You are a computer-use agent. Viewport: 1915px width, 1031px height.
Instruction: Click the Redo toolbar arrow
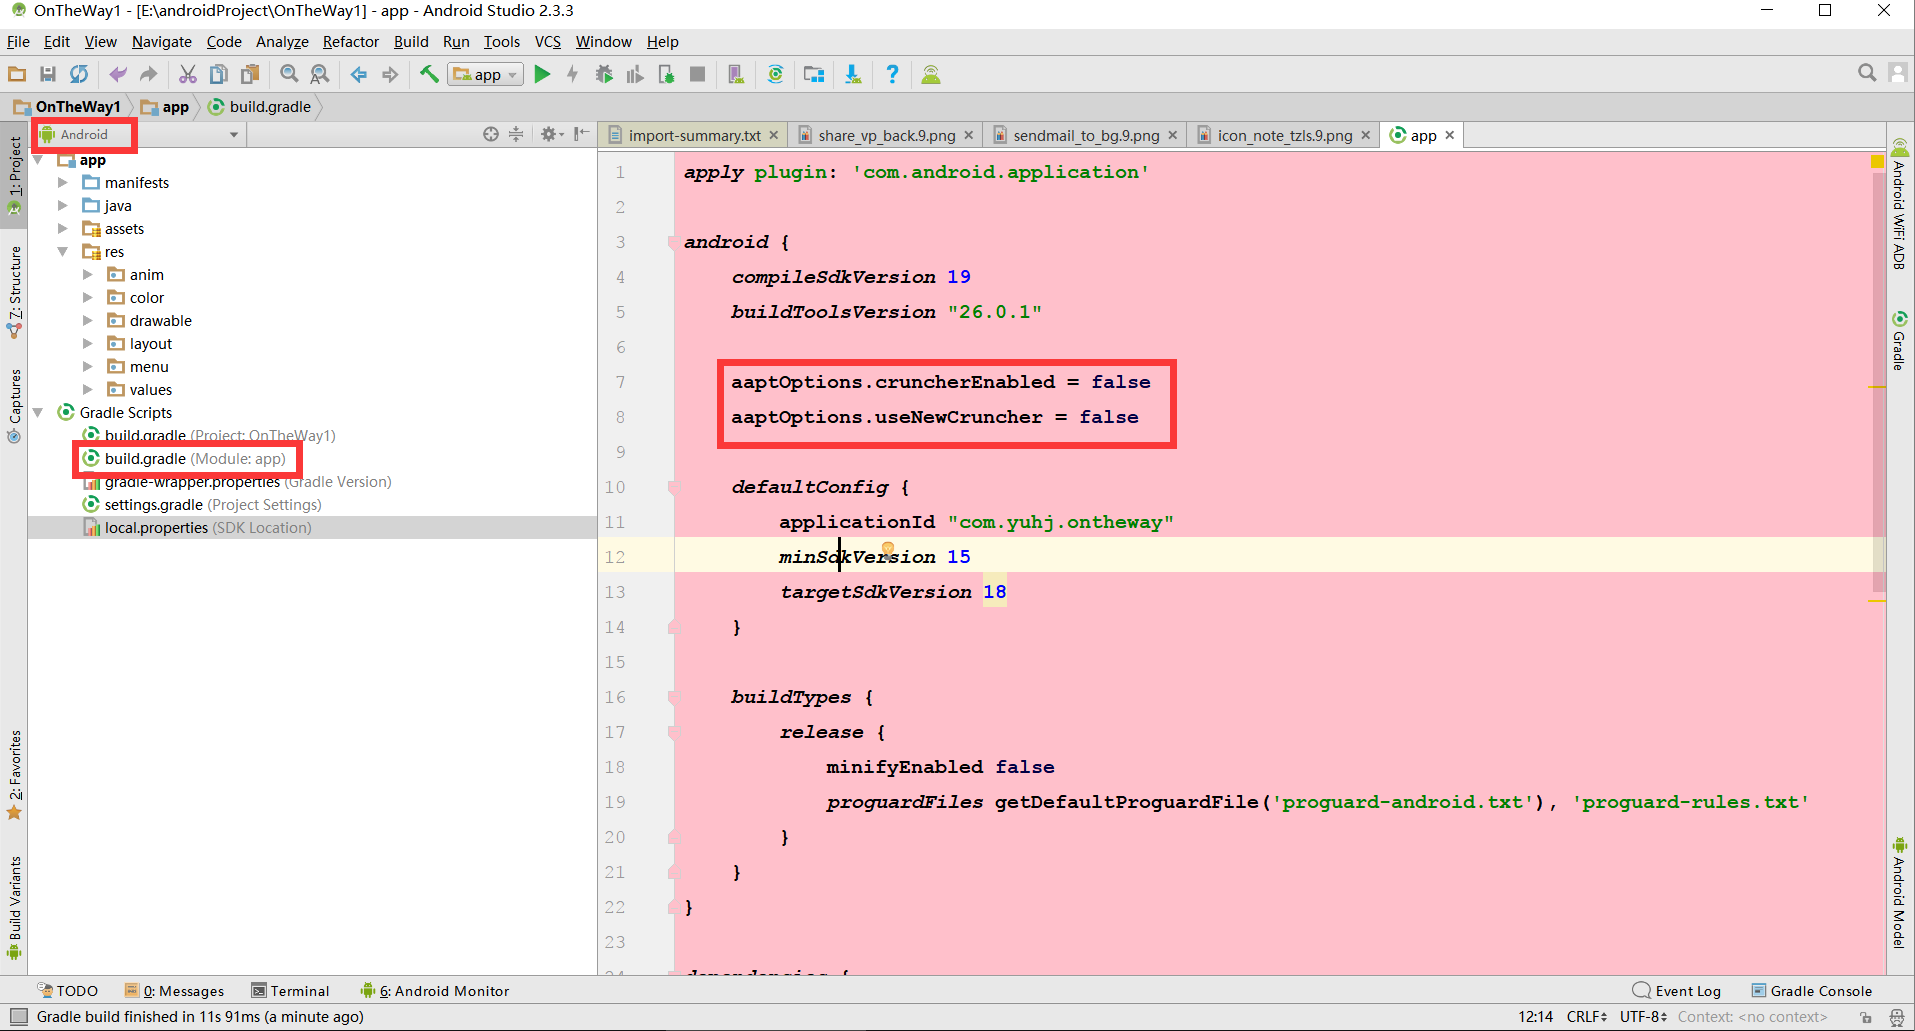pos(149,74)
